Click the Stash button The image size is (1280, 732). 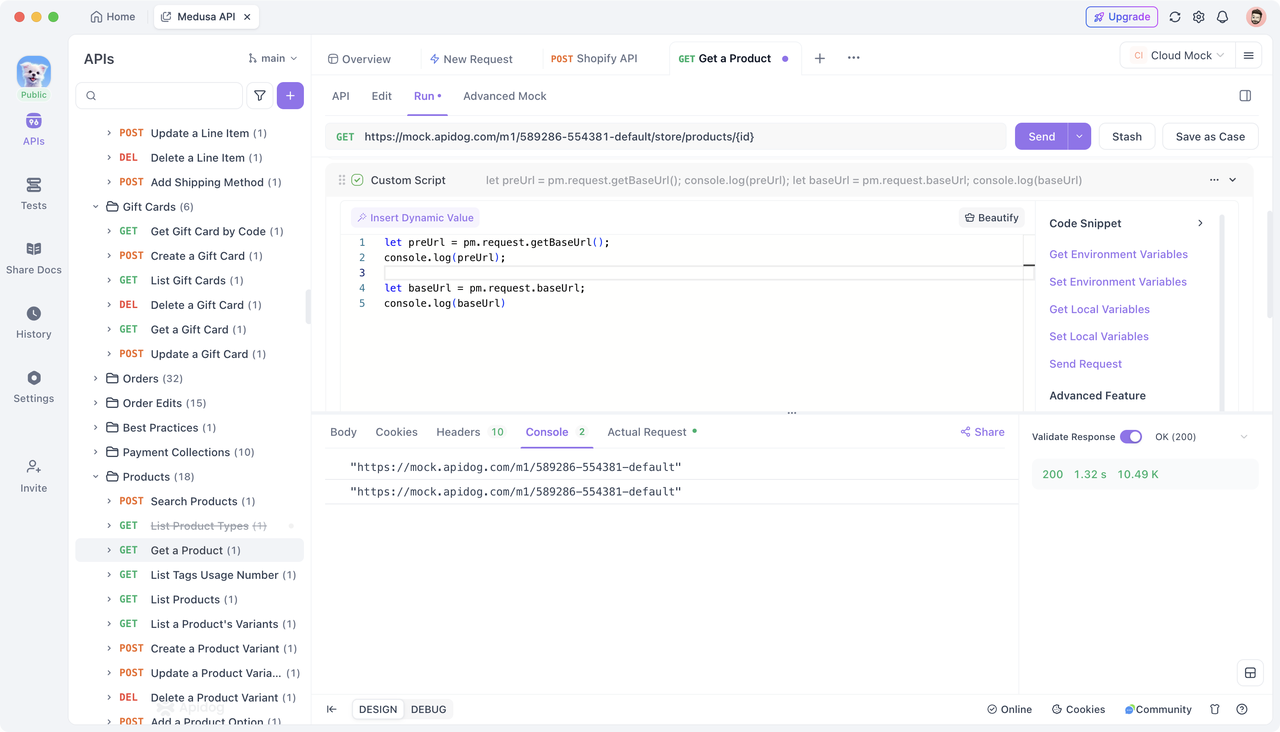[x=1127, y=137]
